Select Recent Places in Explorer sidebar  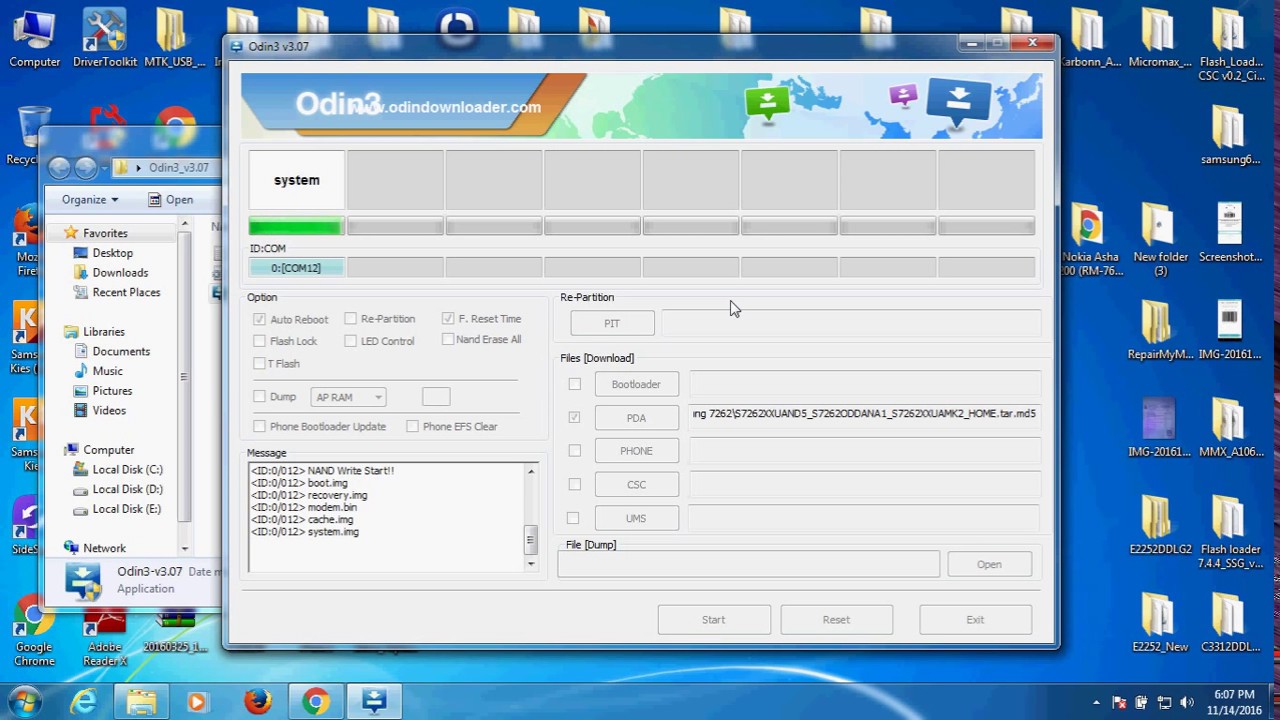tap(126, 292)
